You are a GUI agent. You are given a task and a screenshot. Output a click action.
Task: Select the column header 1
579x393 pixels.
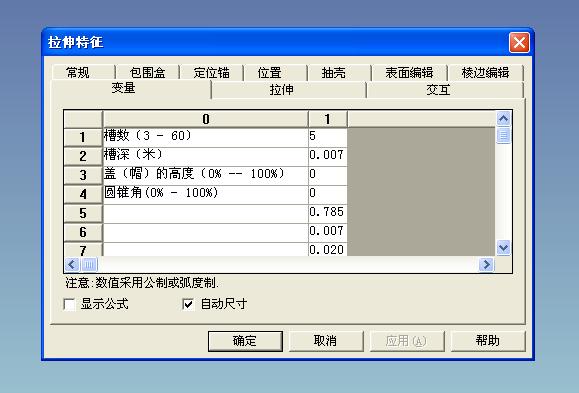(328, 119)
